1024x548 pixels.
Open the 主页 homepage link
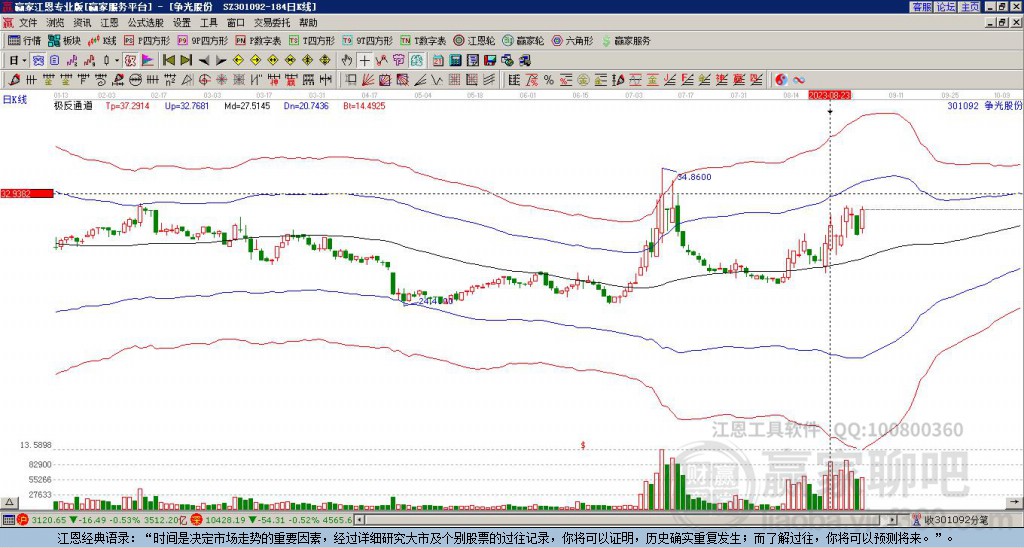coord(970,7)
